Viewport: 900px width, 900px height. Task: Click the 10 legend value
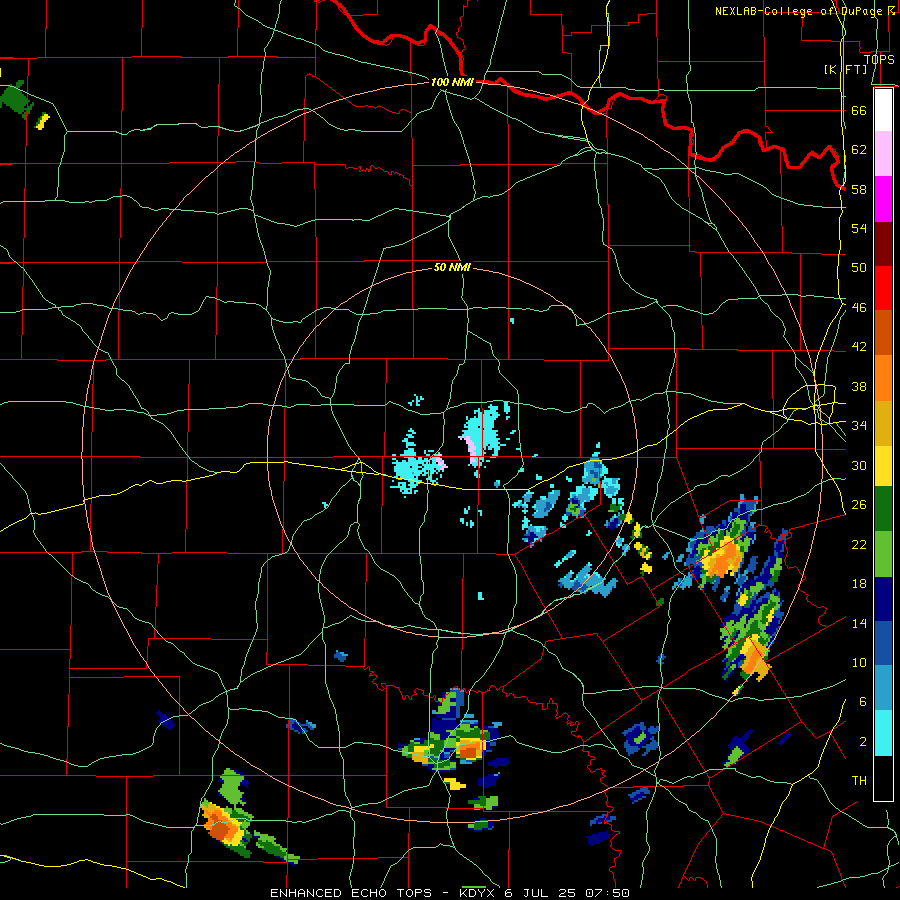(859, 662)
